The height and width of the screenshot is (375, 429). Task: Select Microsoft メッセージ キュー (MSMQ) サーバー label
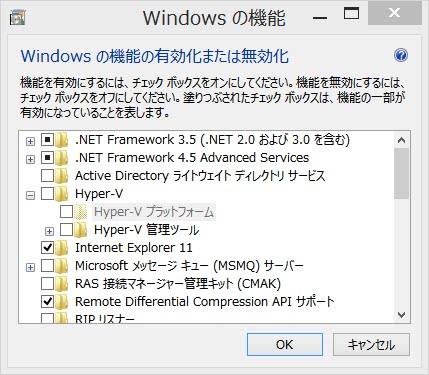pos(189,266)
